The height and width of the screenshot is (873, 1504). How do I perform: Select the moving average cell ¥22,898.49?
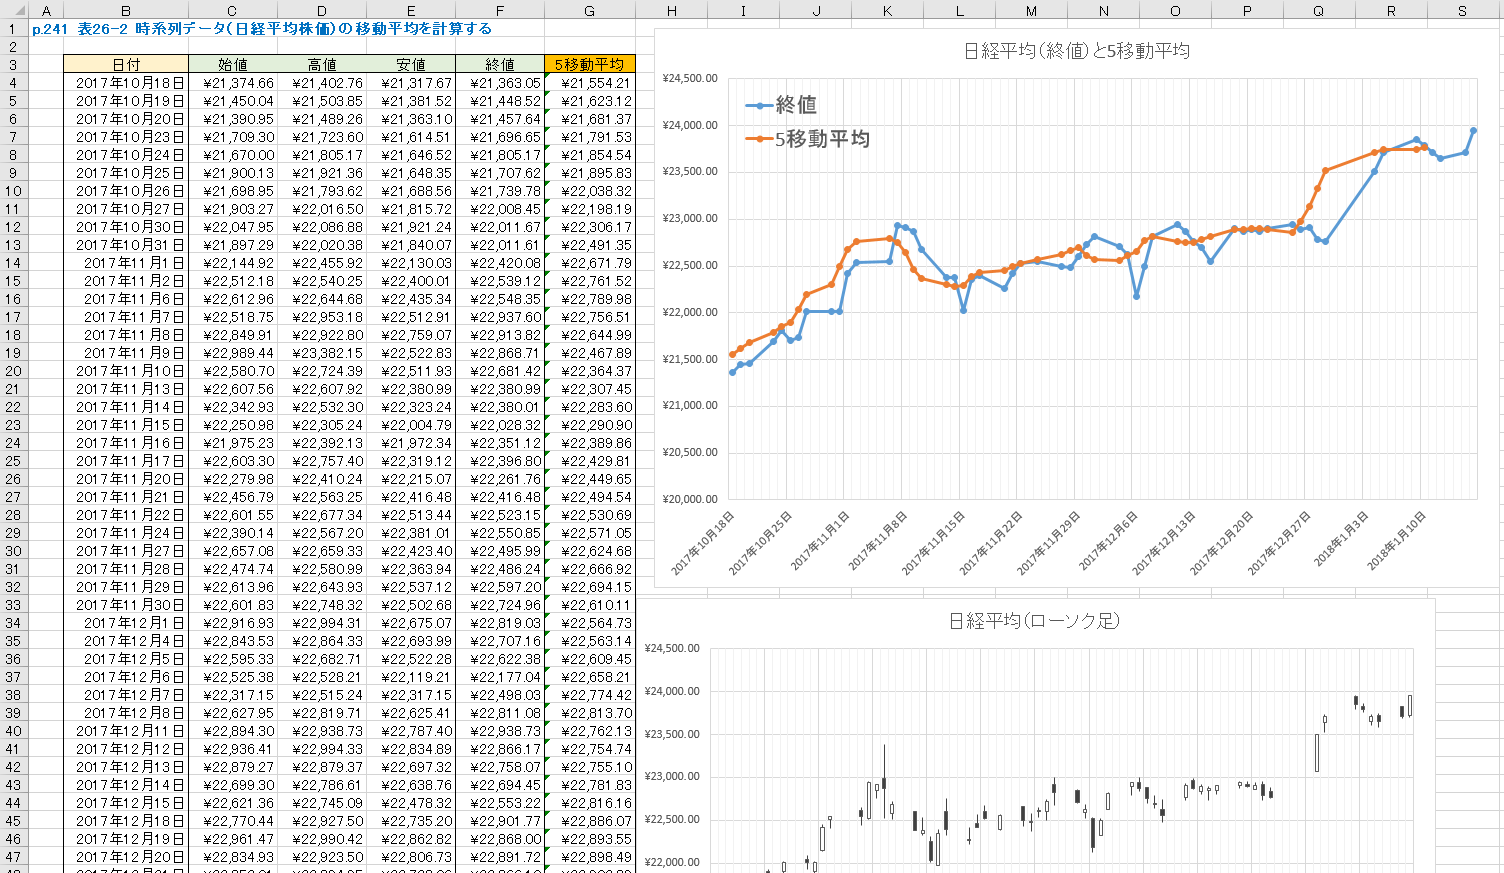pyautogui.click(x=589, y=857)
